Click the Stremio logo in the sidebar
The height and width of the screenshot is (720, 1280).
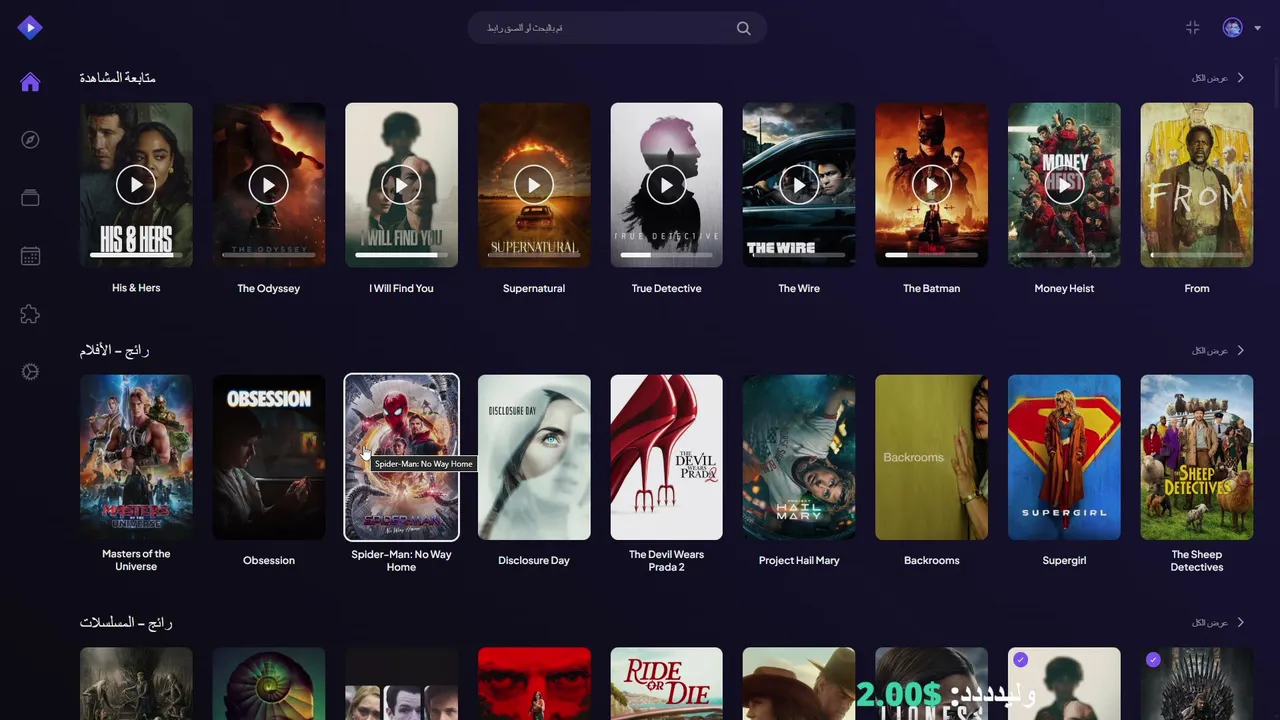30,28
